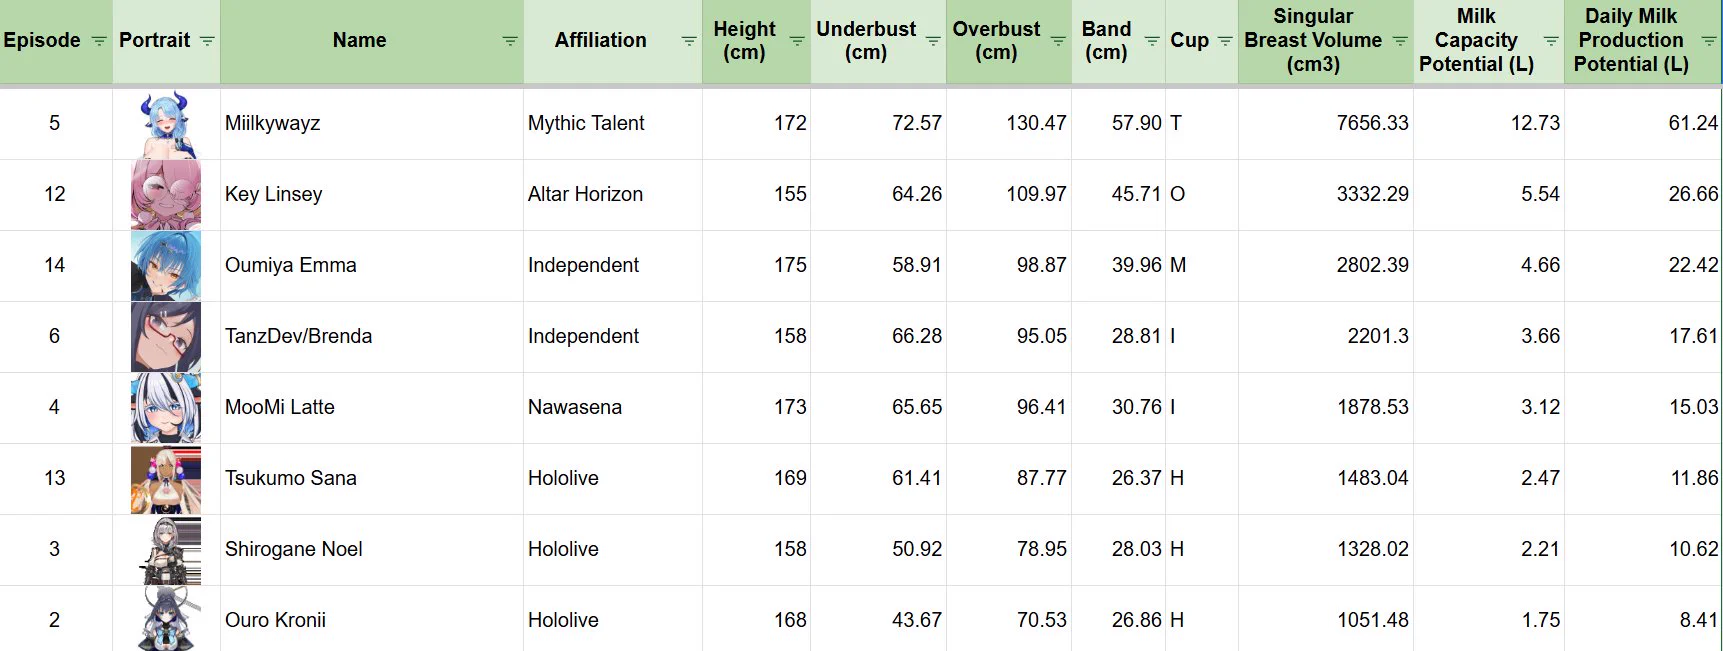This screenshot has width=1723, height=651.
Task: Expand the Milk Capacity Potential filter dropdown
Action: [1551, 41]
